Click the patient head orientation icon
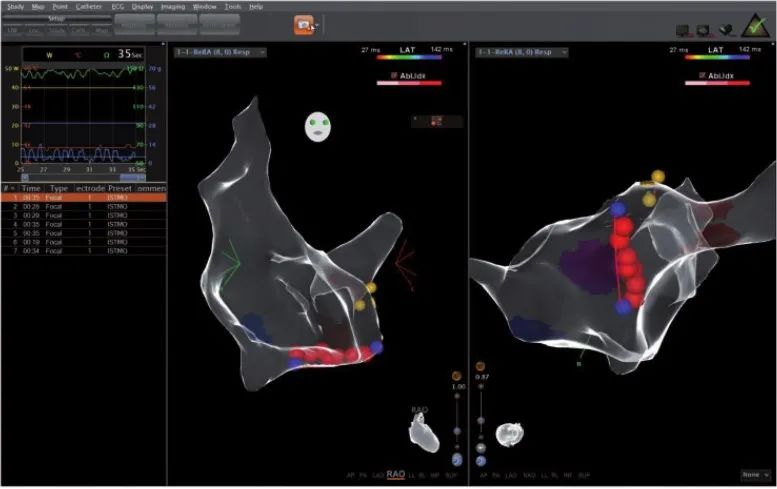This screenshot has width=777, height=489. (319, 127)
